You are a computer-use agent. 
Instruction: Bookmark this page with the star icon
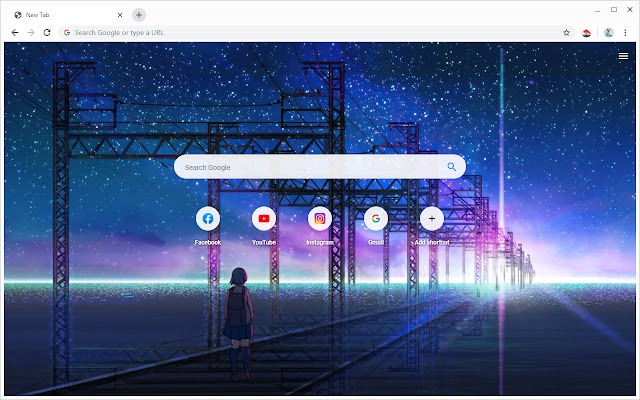(566, 33)
